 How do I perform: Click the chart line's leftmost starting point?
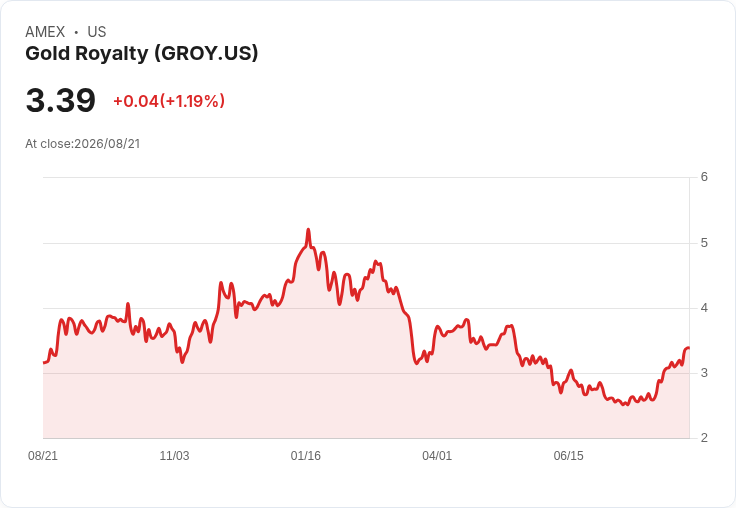(x=44, y=362)
